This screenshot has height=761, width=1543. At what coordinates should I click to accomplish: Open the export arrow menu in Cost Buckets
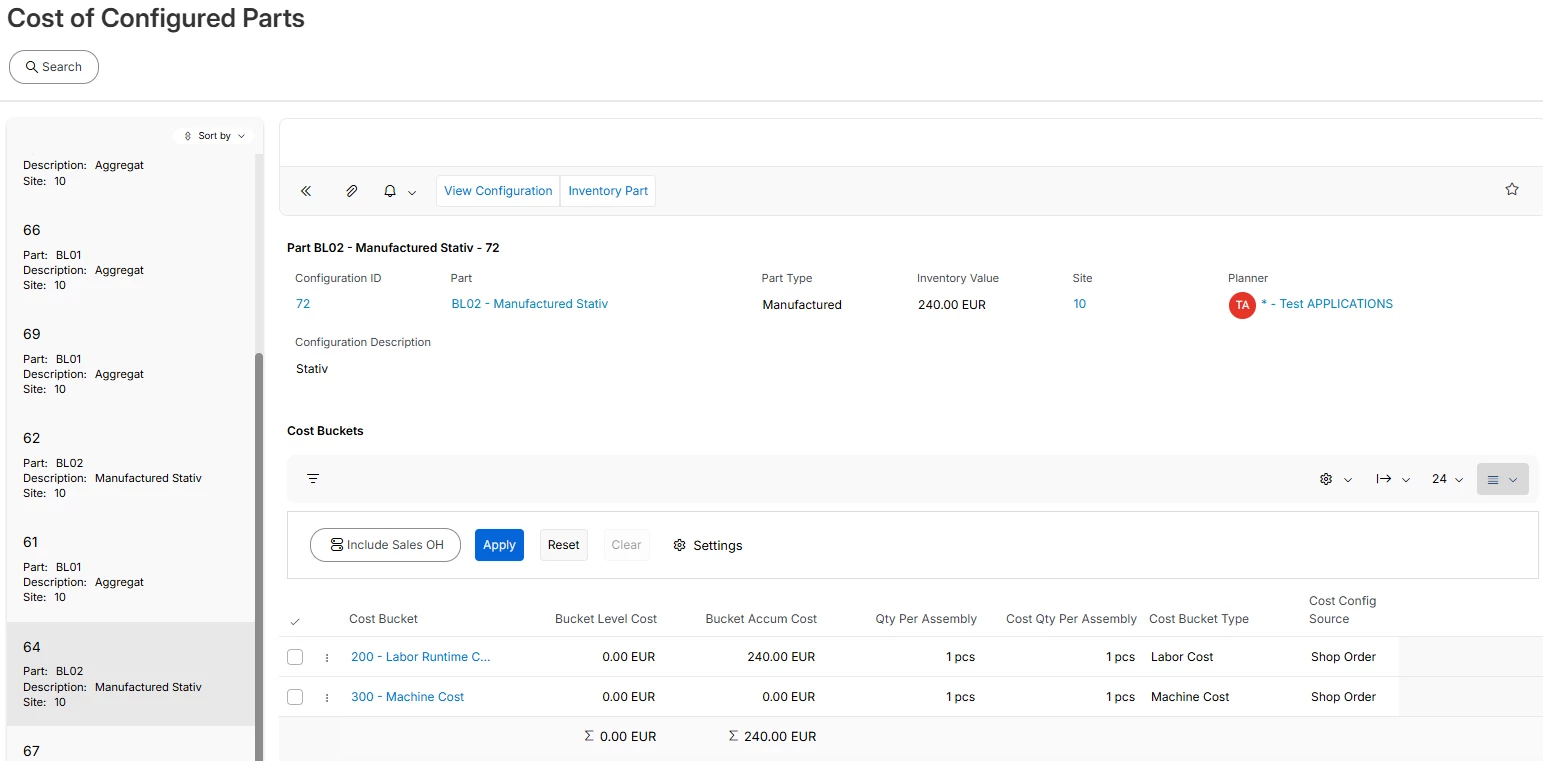1393,479
